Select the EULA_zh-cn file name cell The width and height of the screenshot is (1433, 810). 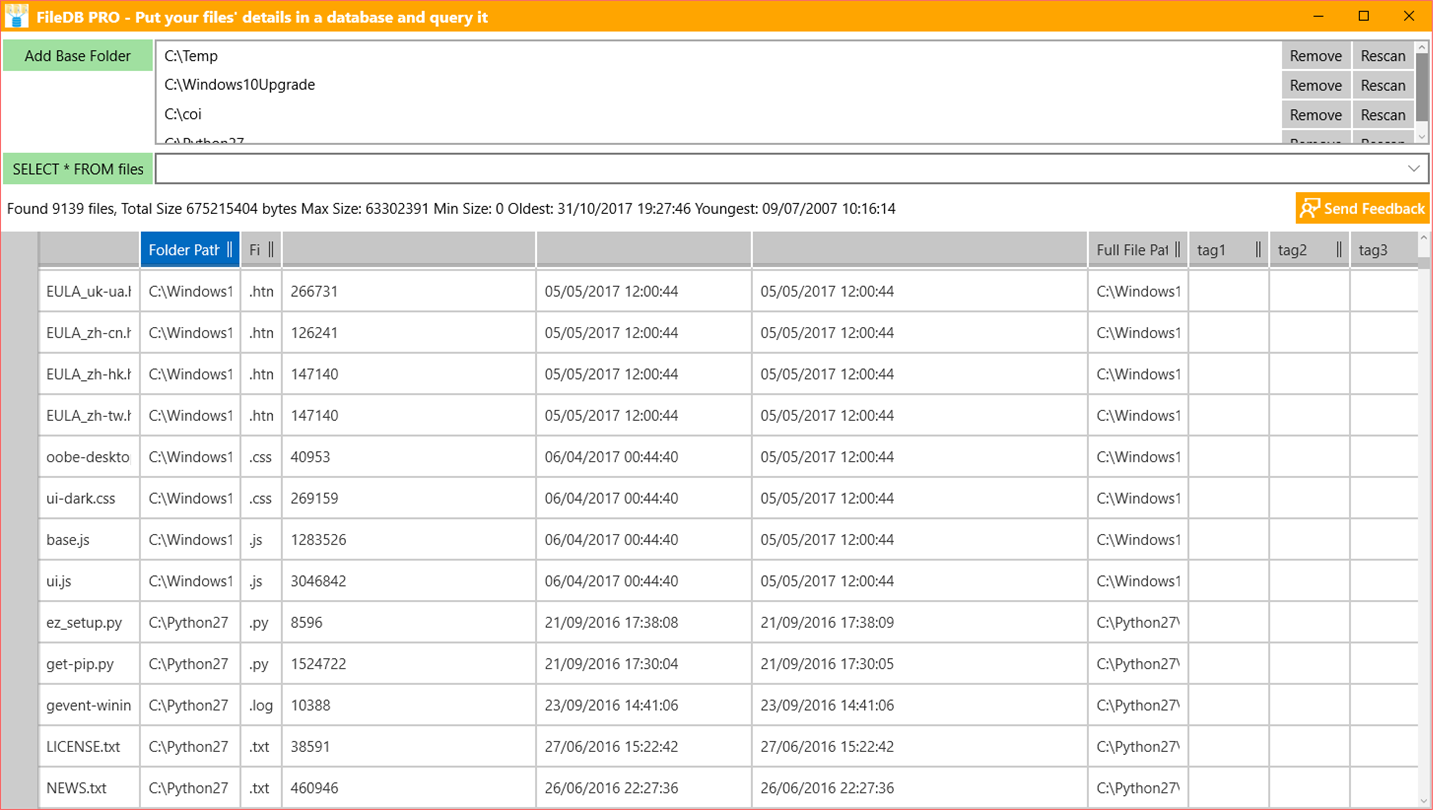pyautogui.click(x=89, y=333)
